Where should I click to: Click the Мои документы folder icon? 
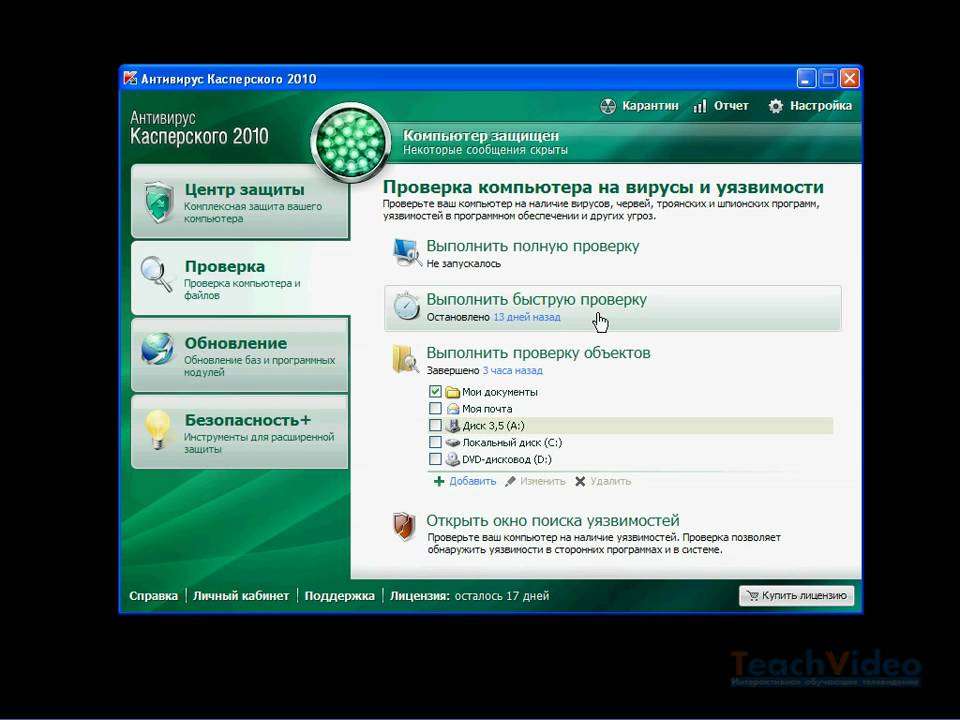coord(453,392)
